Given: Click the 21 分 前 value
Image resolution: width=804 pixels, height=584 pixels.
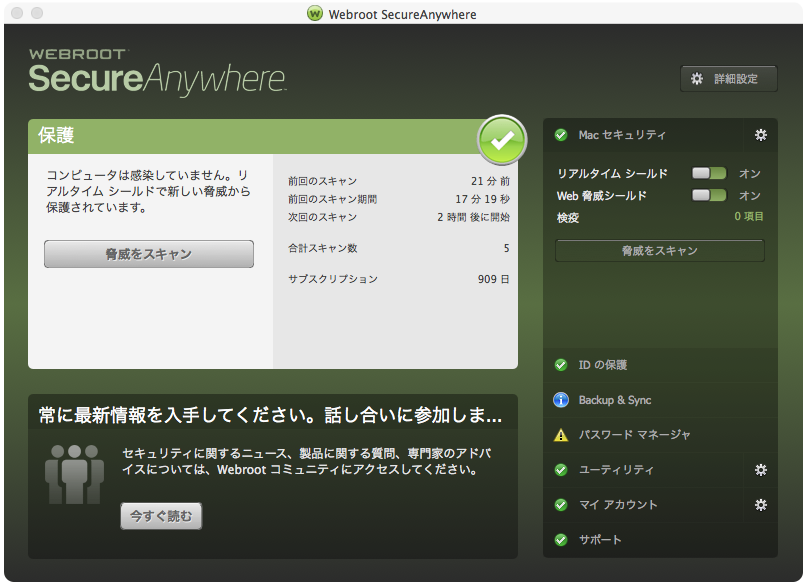Looking at the screenshot, I should [490, 181].
